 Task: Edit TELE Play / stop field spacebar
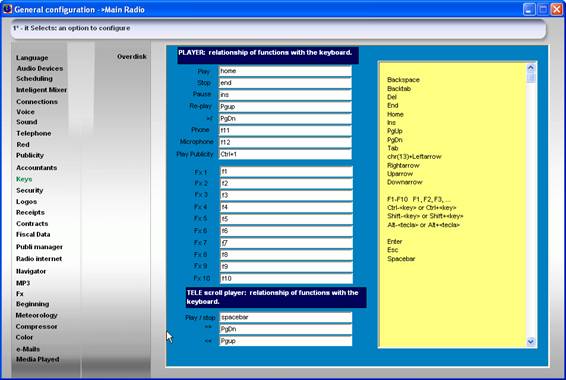click(x=286, y=317)
